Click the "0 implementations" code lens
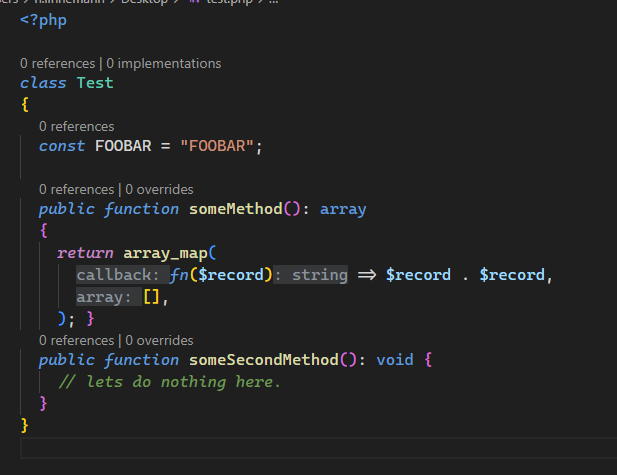The image size is (617, 475). [164, 63]
